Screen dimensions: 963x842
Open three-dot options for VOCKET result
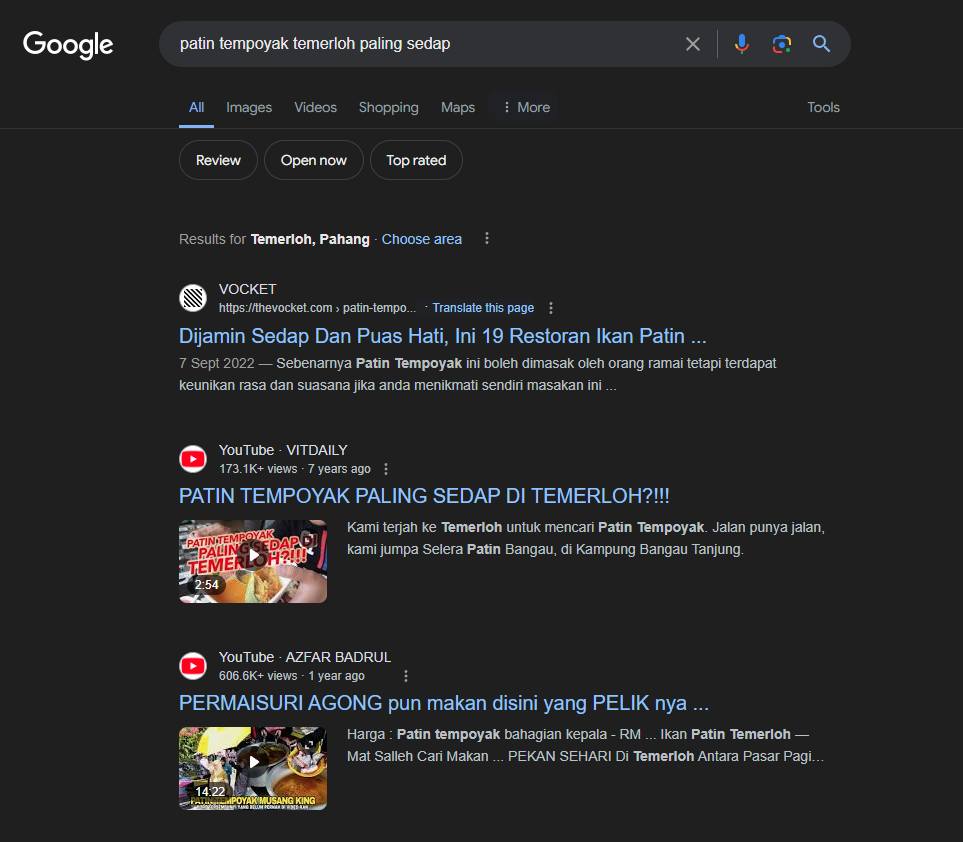click(551, 308)
